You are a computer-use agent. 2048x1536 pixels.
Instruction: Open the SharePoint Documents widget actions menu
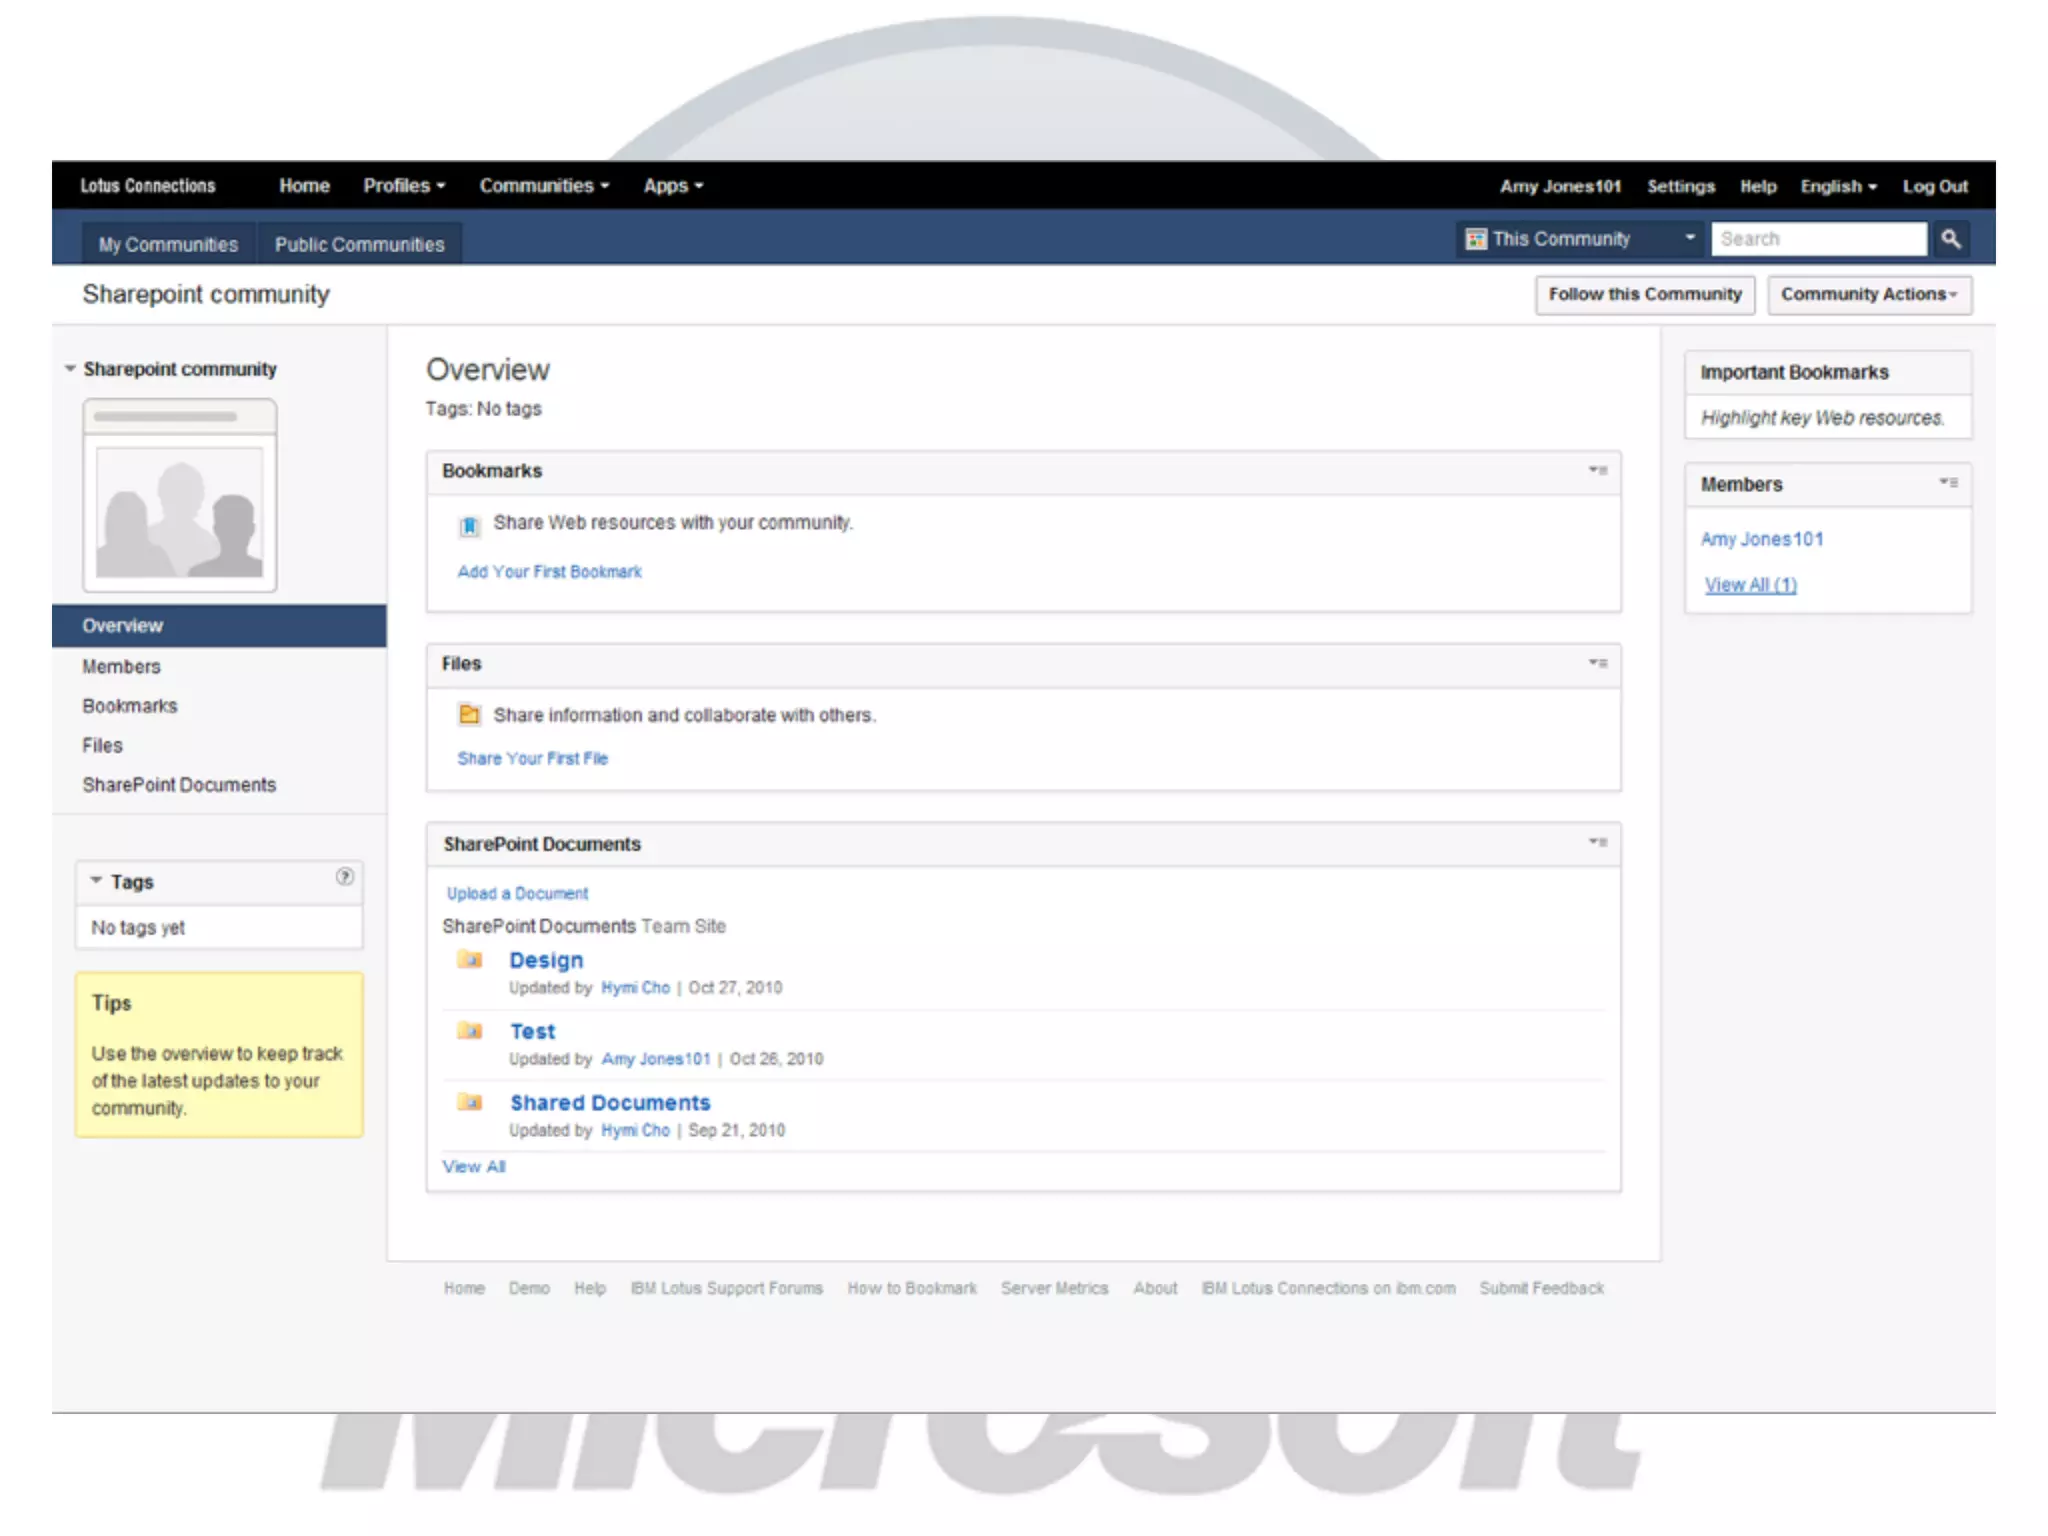coord(1598,842)
